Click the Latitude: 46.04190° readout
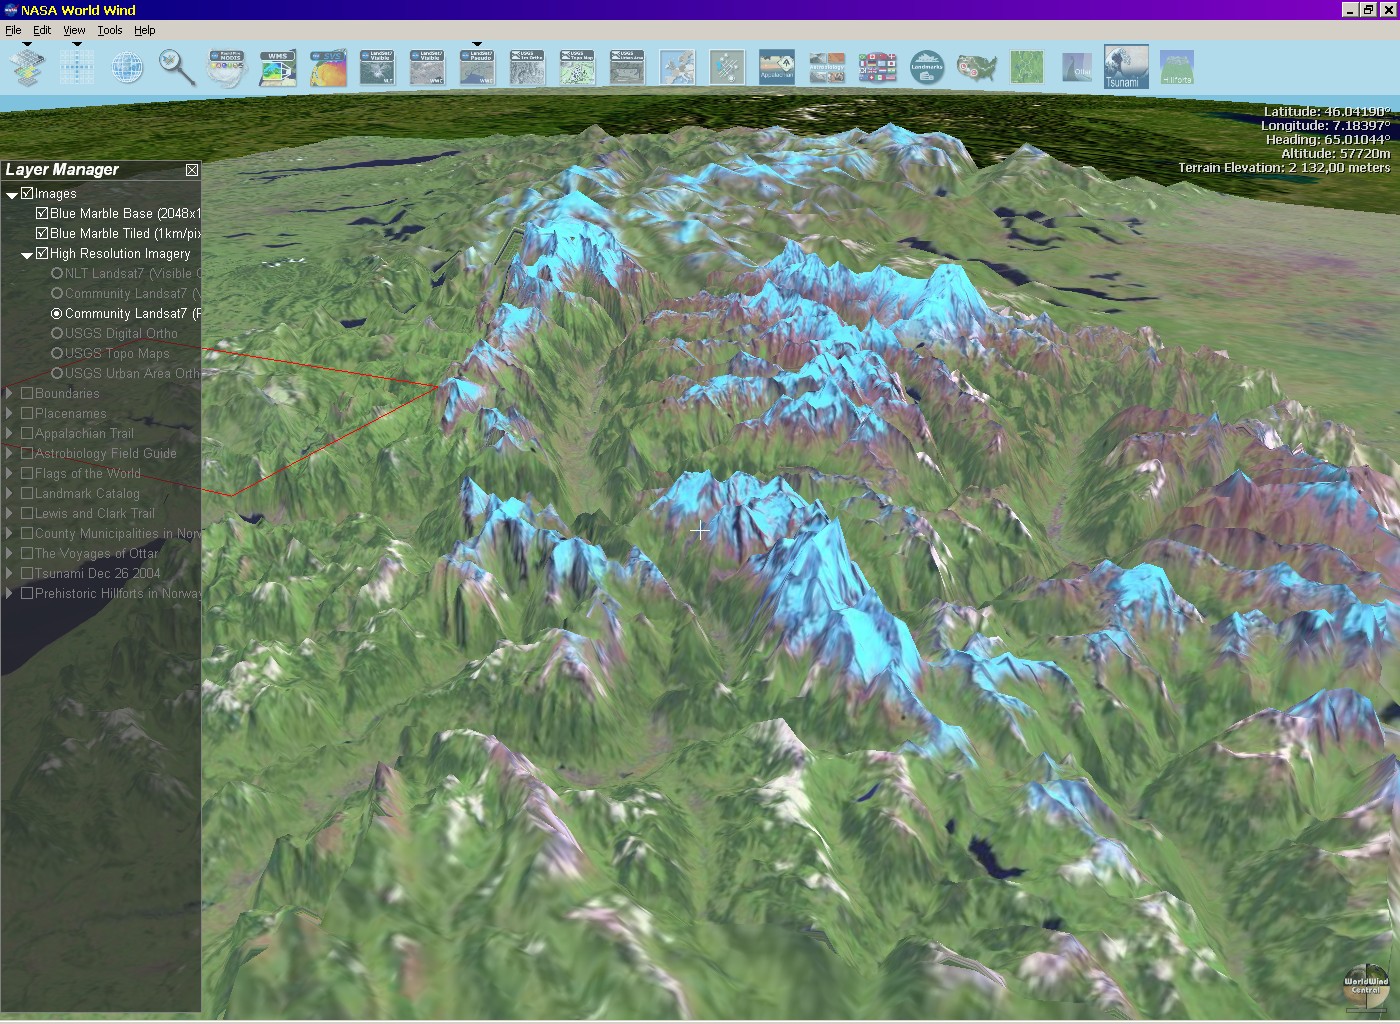 click(x=1326, y=112)
